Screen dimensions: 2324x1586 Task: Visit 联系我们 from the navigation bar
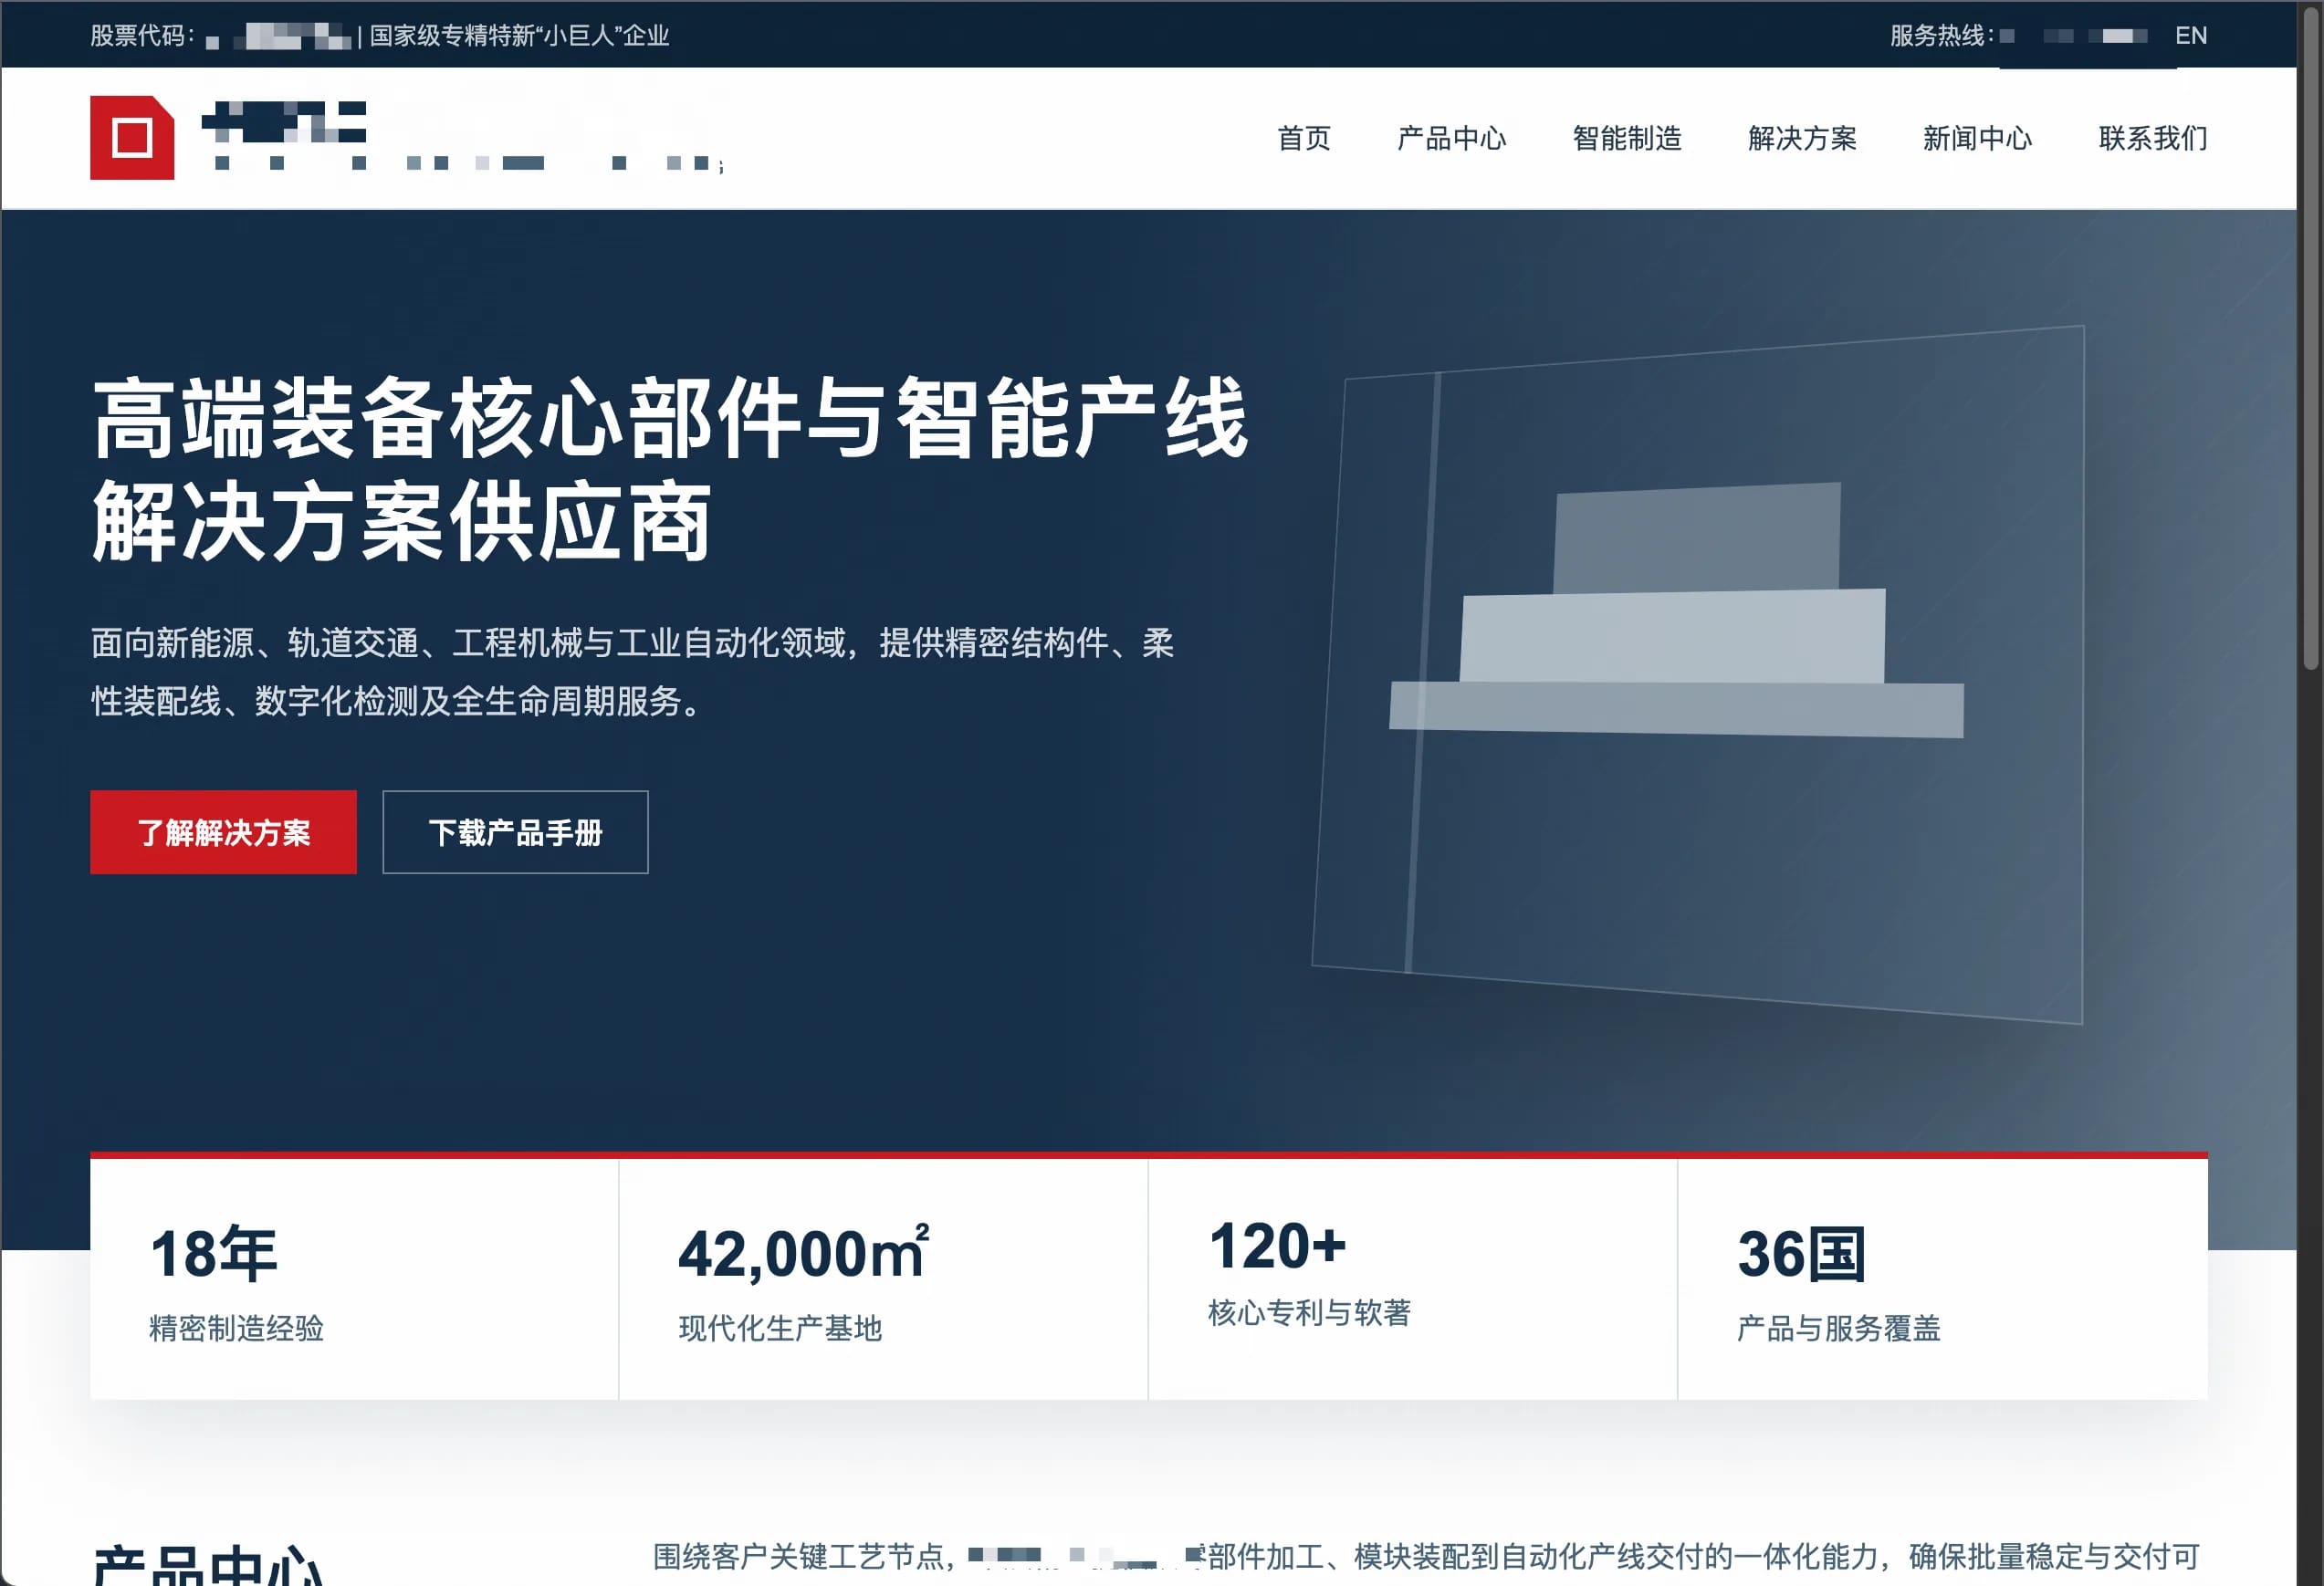click(x=2153, y=138)
